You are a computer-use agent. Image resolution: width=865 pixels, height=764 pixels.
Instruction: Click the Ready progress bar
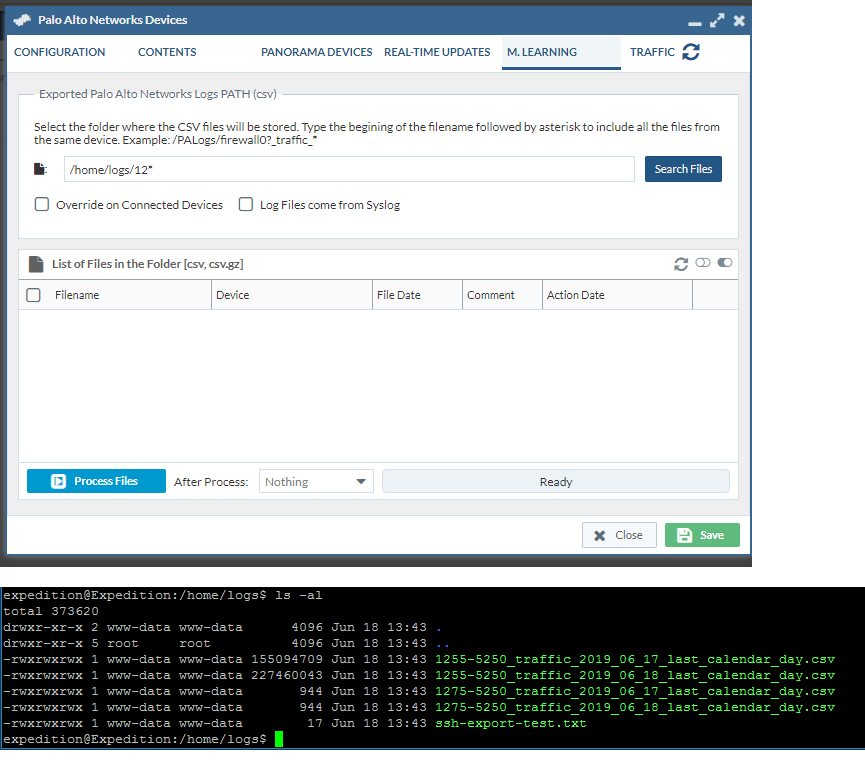pyautogui.click(x=555, y=482)
